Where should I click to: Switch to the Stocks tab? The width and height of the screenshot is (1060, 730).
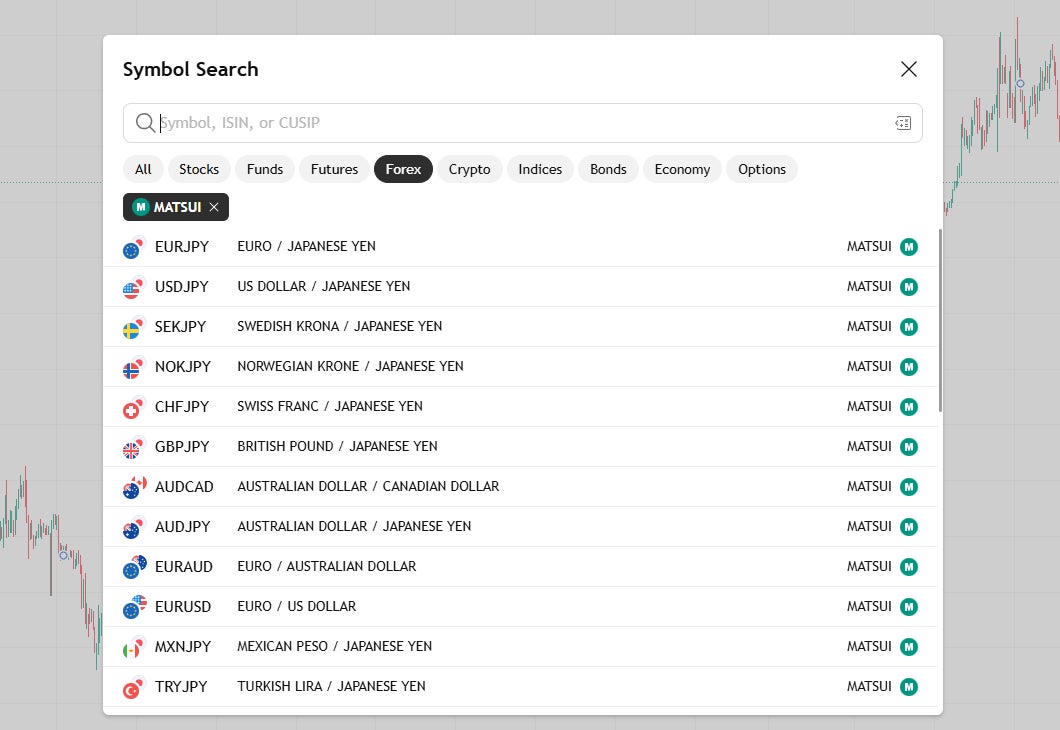(x=199, y=169)
